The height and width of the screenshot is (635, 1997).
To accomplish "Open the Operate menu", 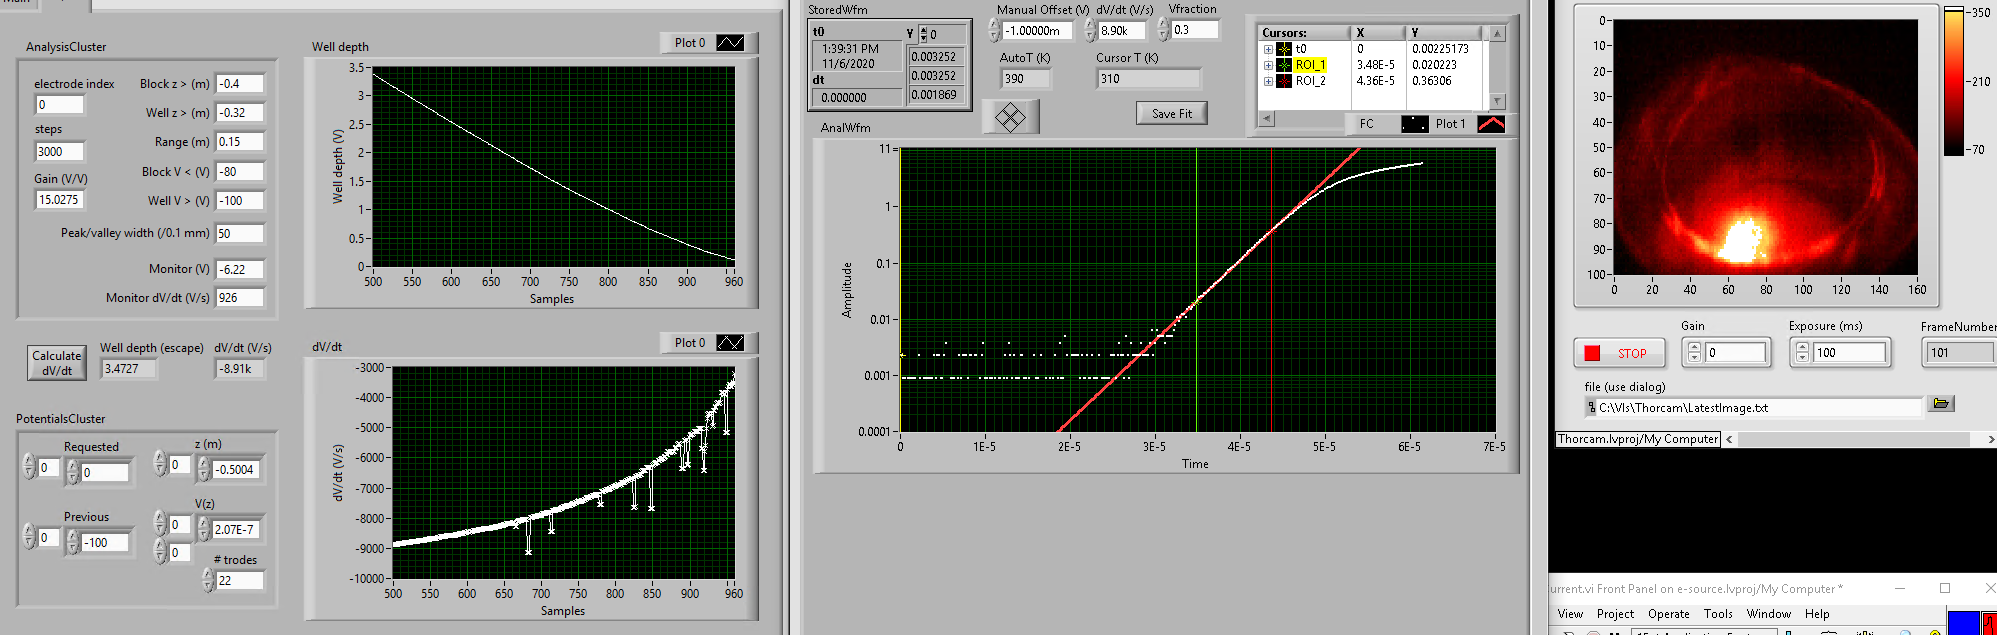I will [x=1668, y=614].
